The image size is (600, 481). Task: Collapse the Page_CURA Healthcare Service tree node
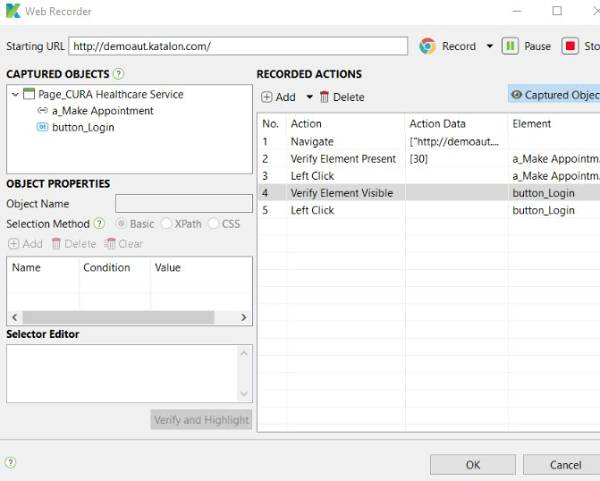click(x=15, y=94)
